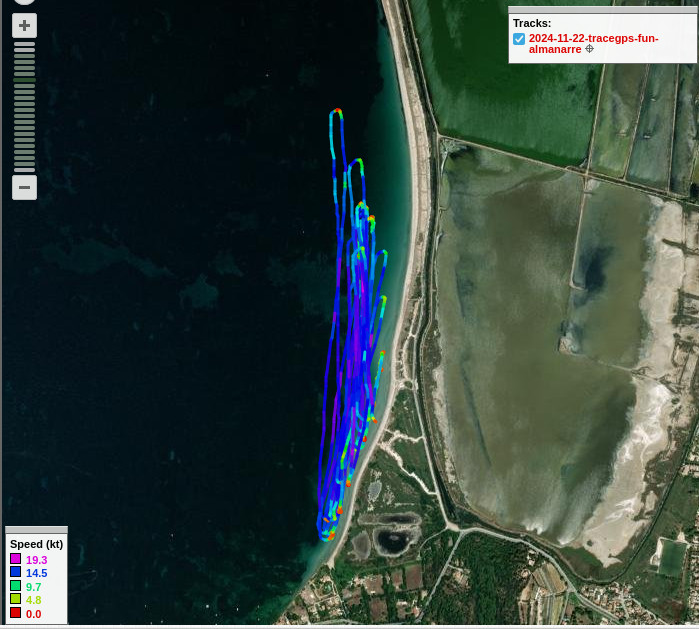
Task: Click the northernmost tip of the GPS track
Action: click(337, 111)
